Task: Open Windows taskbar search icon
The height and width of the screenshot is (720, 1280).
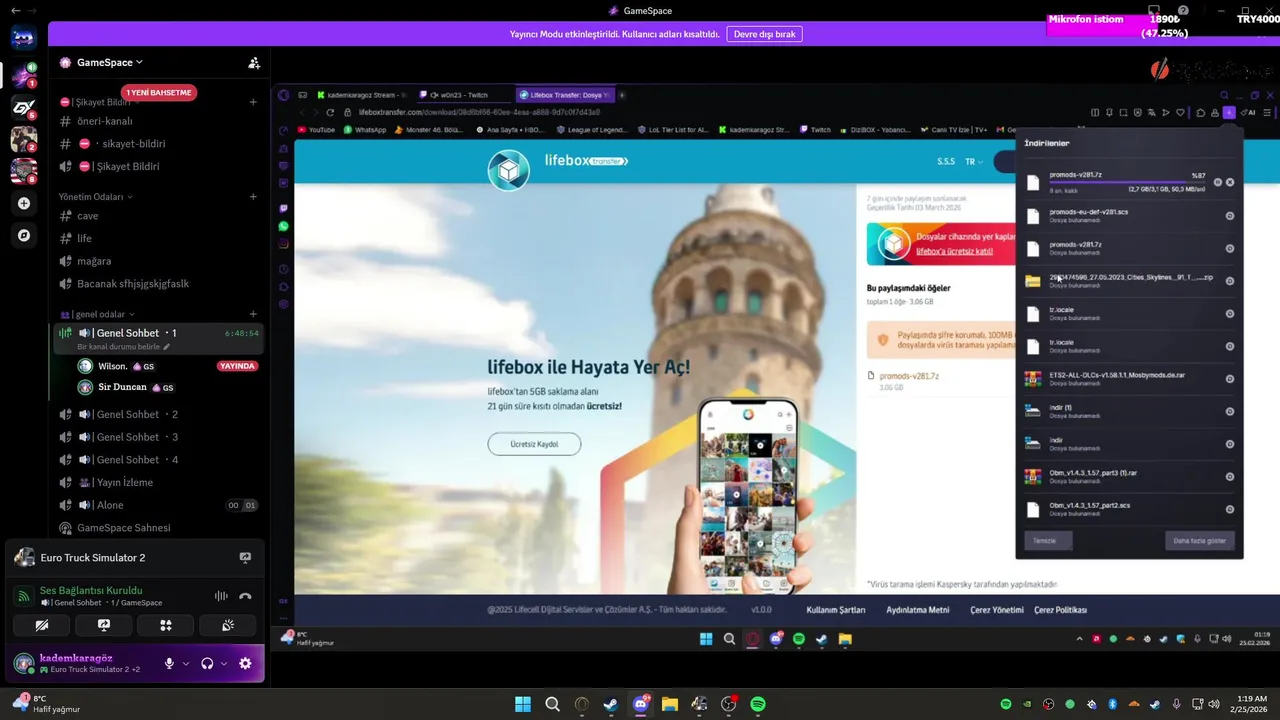Action: [552, 704]
